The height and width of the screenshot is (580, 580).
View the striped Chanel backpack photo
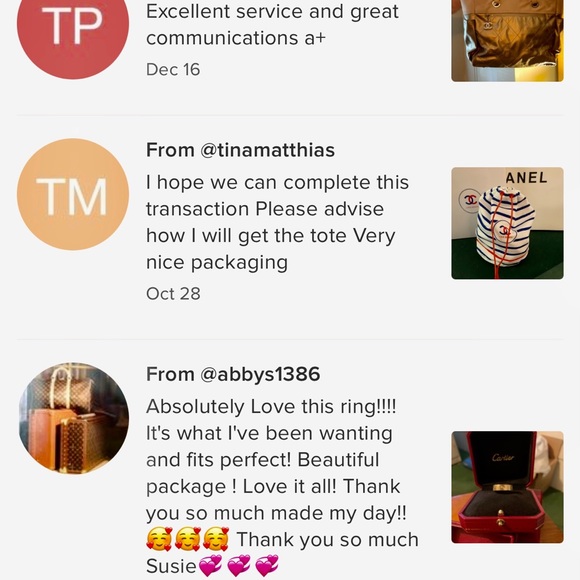[508, 223]
